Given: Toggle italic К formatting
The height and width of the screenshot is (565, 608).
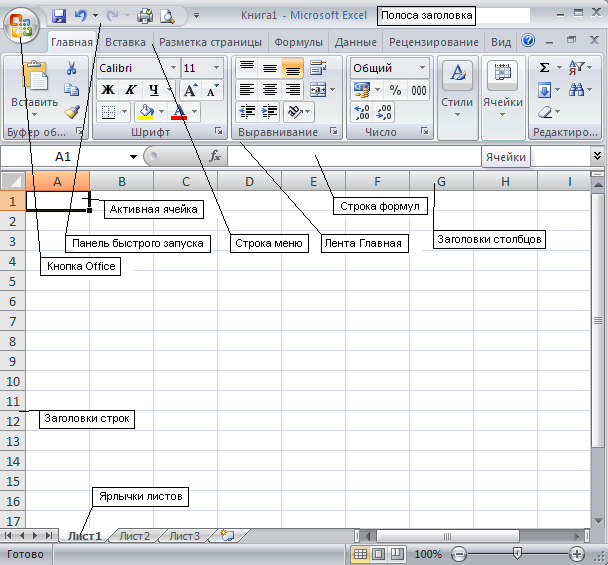Looking at the screenshot, I should pos(131,90).
